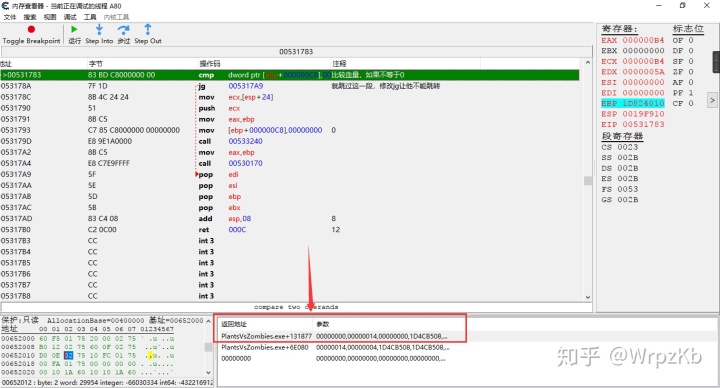The image size is (720, 388).
Task: Click the highlighted EBP 1D824010 register
Action: click(x=633, y=103)
